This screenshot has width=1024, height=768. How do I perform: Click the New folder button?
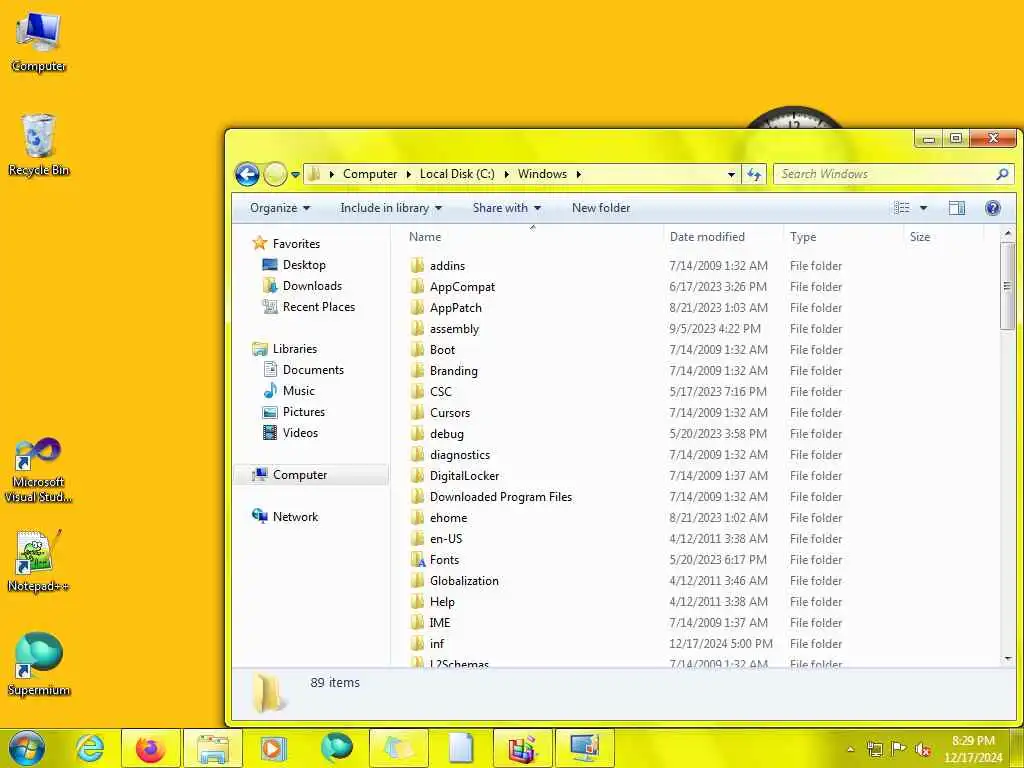point(601,208)
